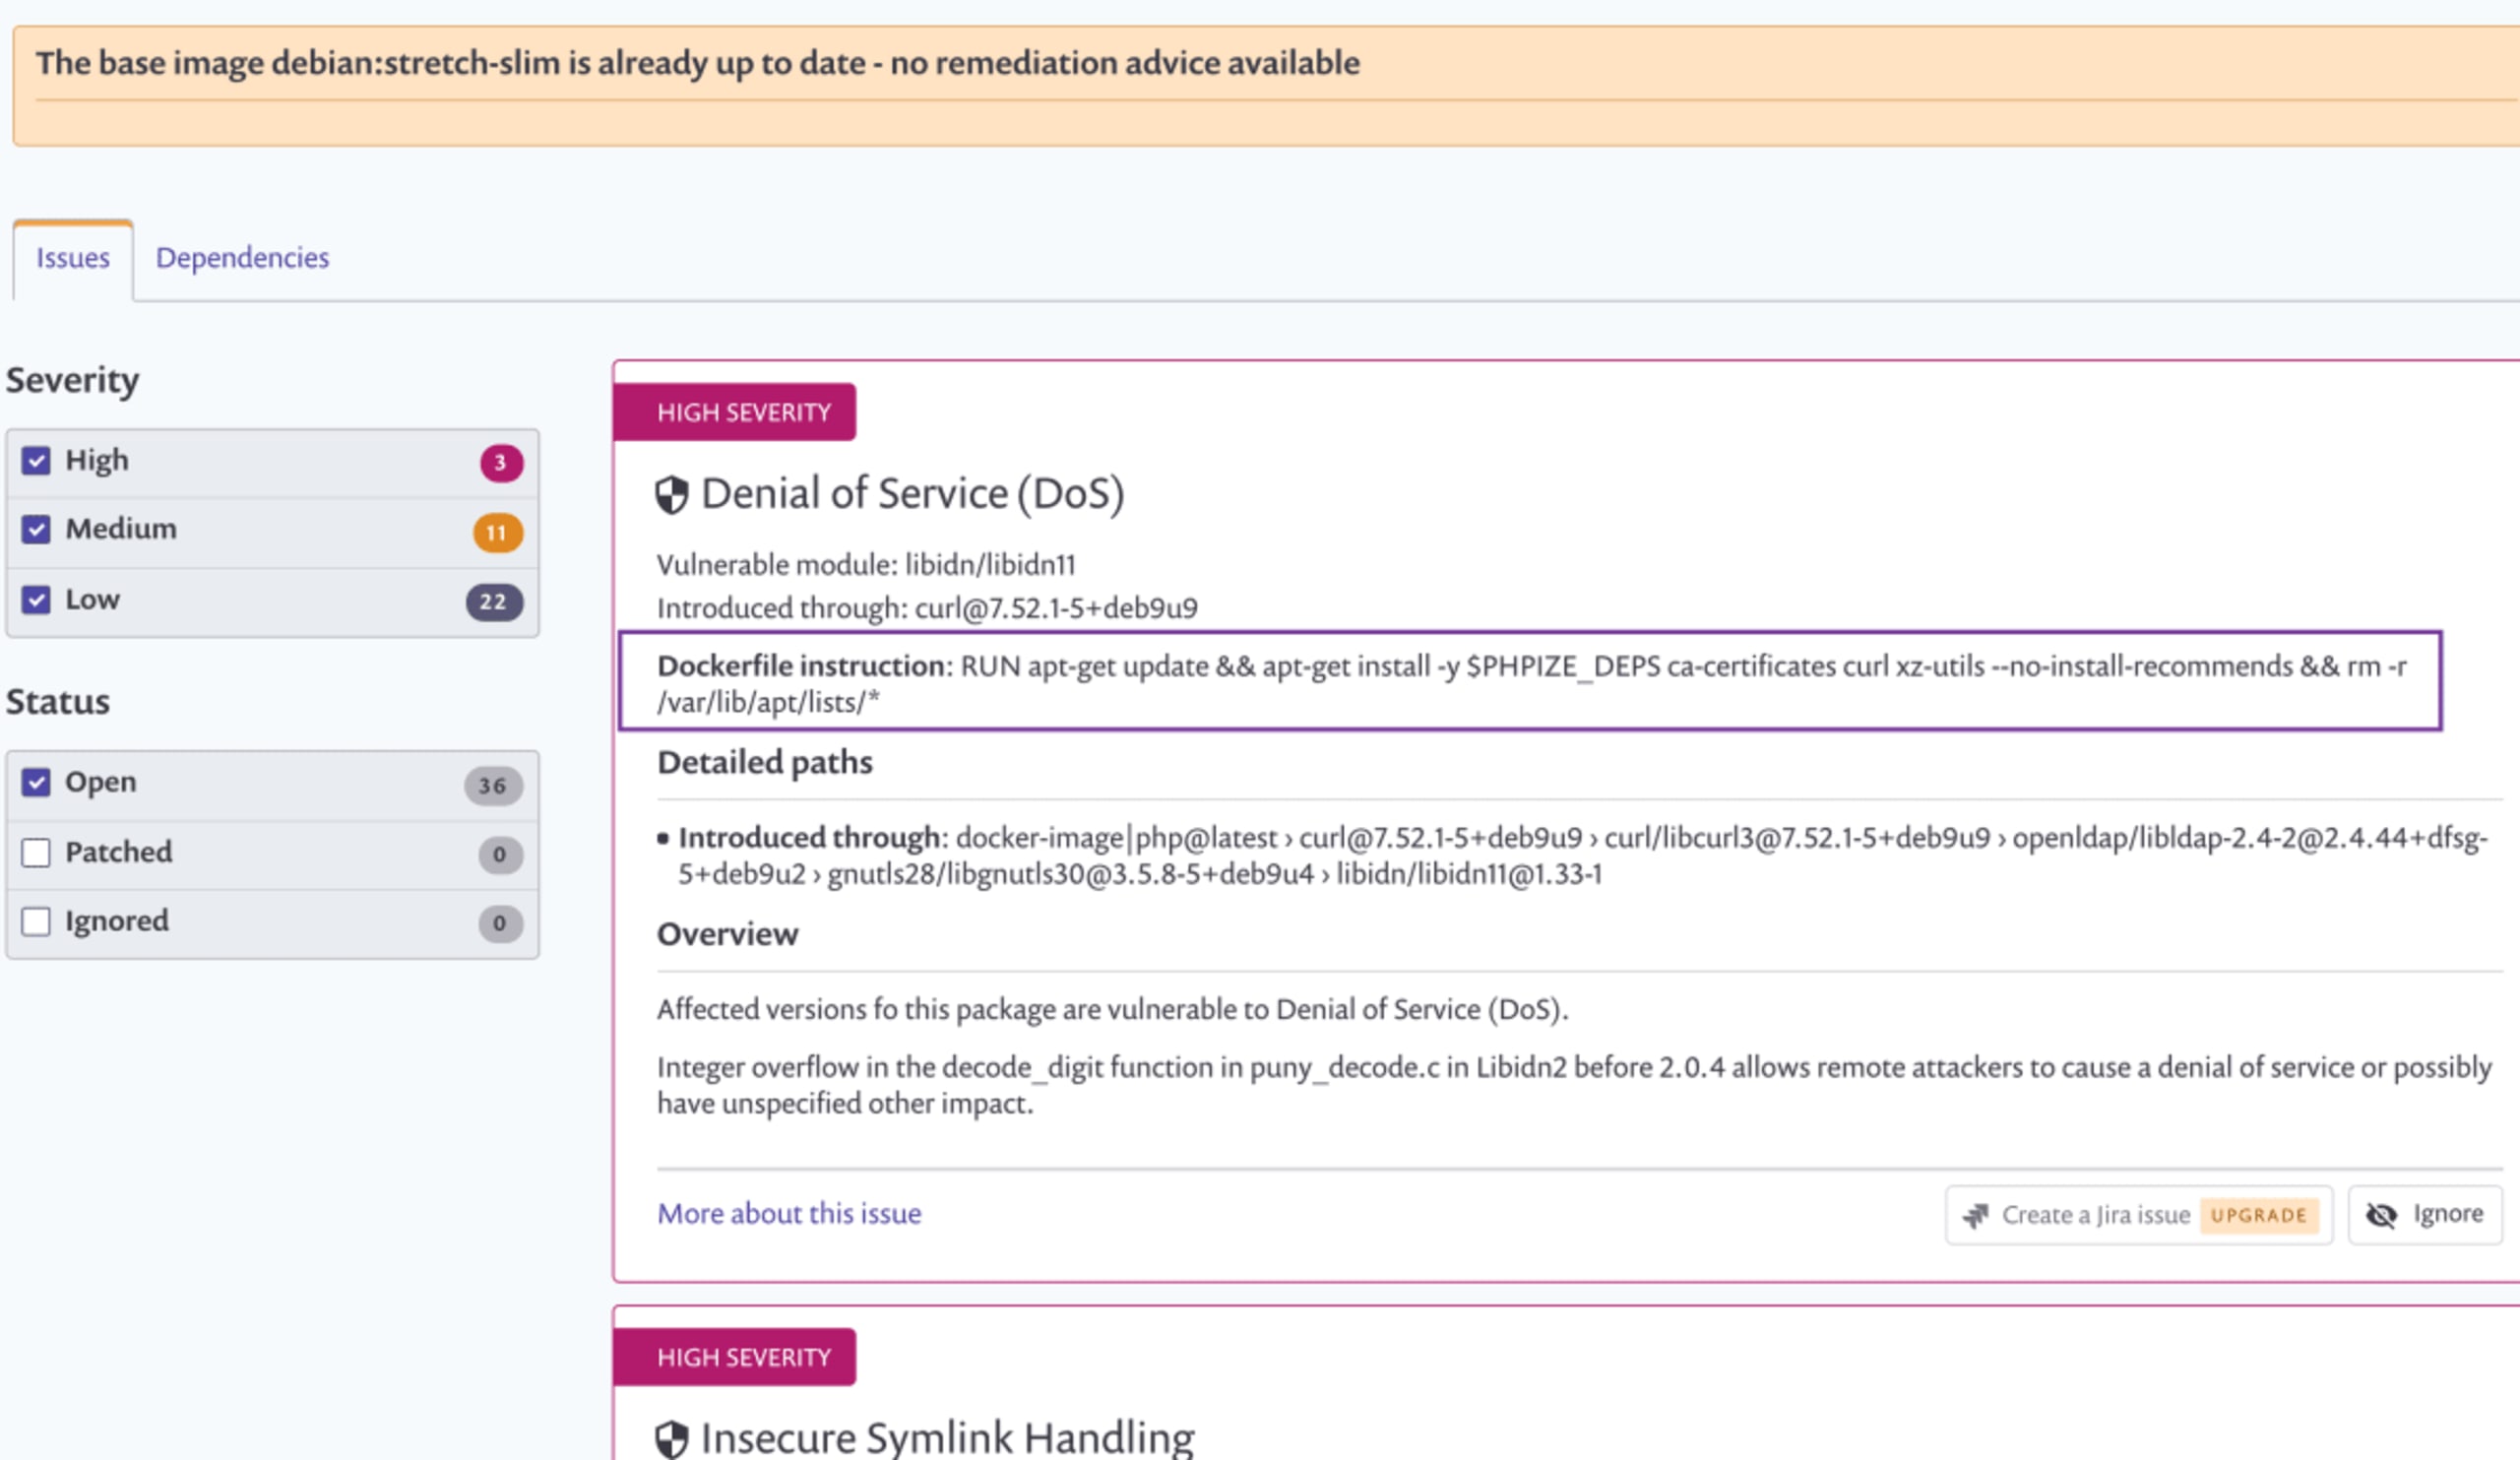Click the crossed-eye Ignore icon
Viewport: 2520px width, 1460px height.
[2381, 1215]
